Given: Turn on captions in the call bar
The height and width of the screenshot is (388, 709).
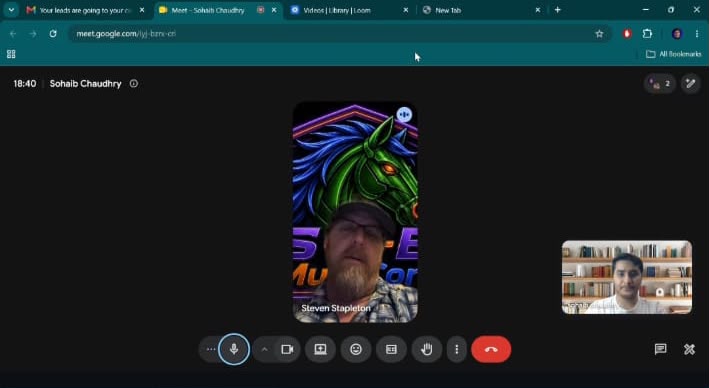Looking at the screenshot, I should click(x=391, y=349).
